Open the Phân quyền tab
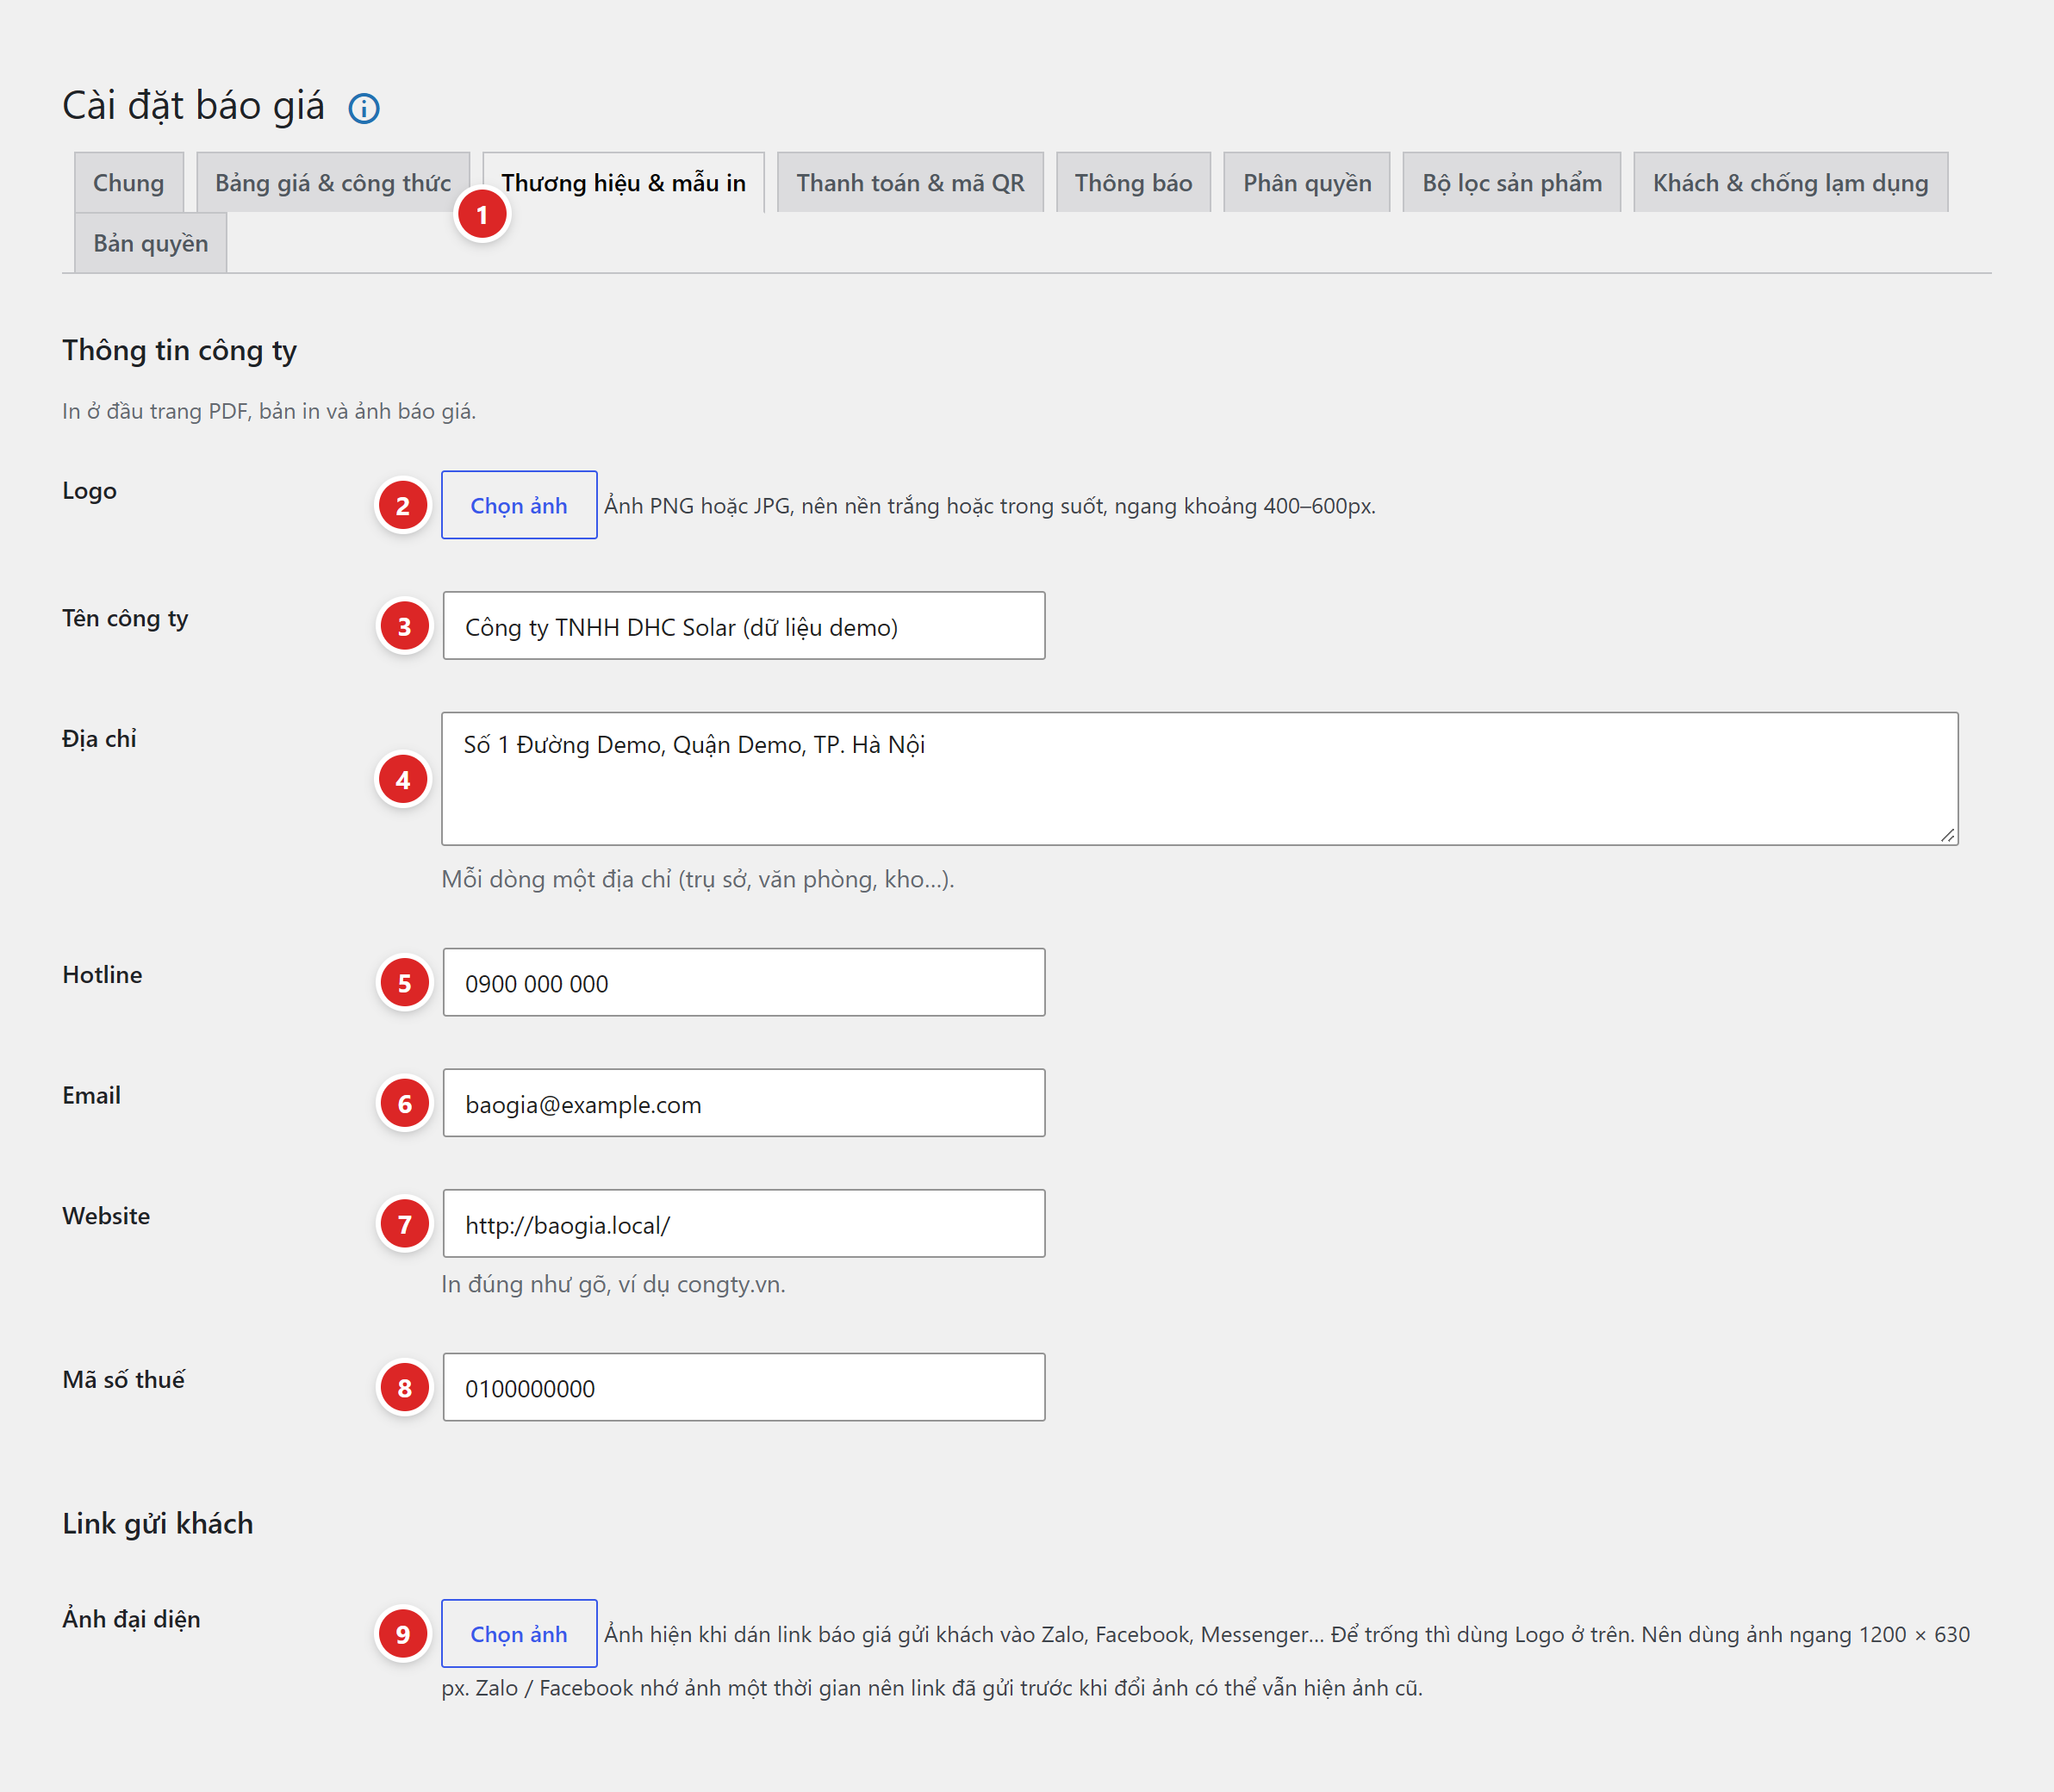The height and width of the screenshot is (1792, 2054). tap(1307, 183)
